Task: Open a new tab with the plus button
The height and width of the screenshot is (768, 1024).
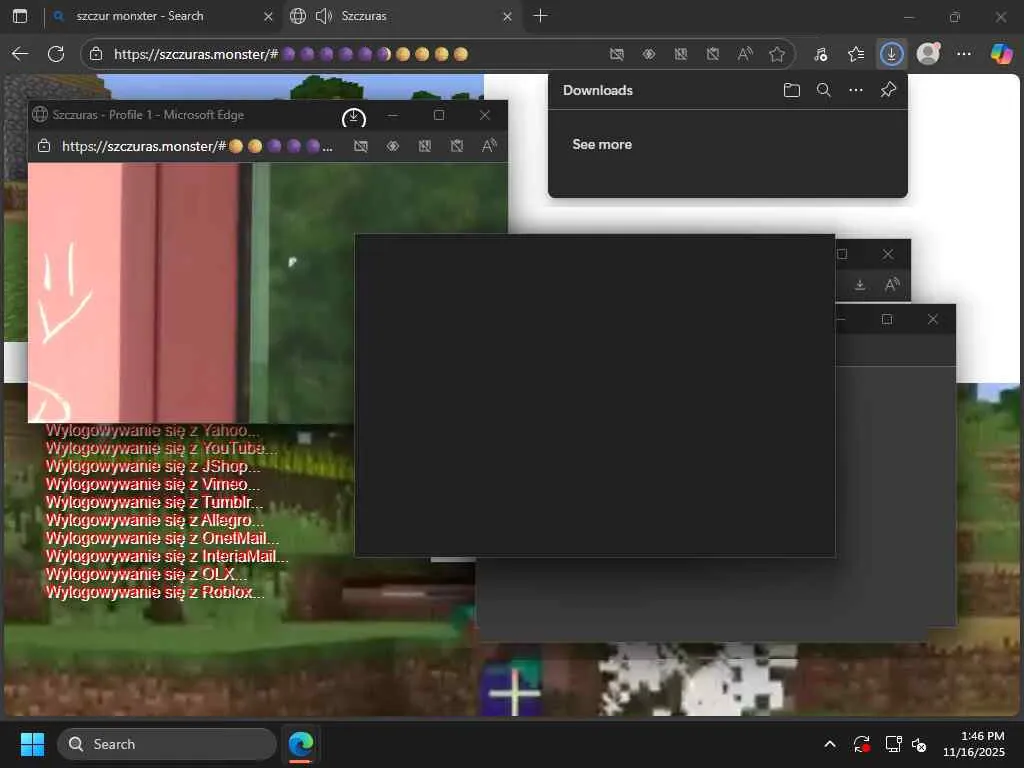Action: pyautogui.click(x=540, y=16)
